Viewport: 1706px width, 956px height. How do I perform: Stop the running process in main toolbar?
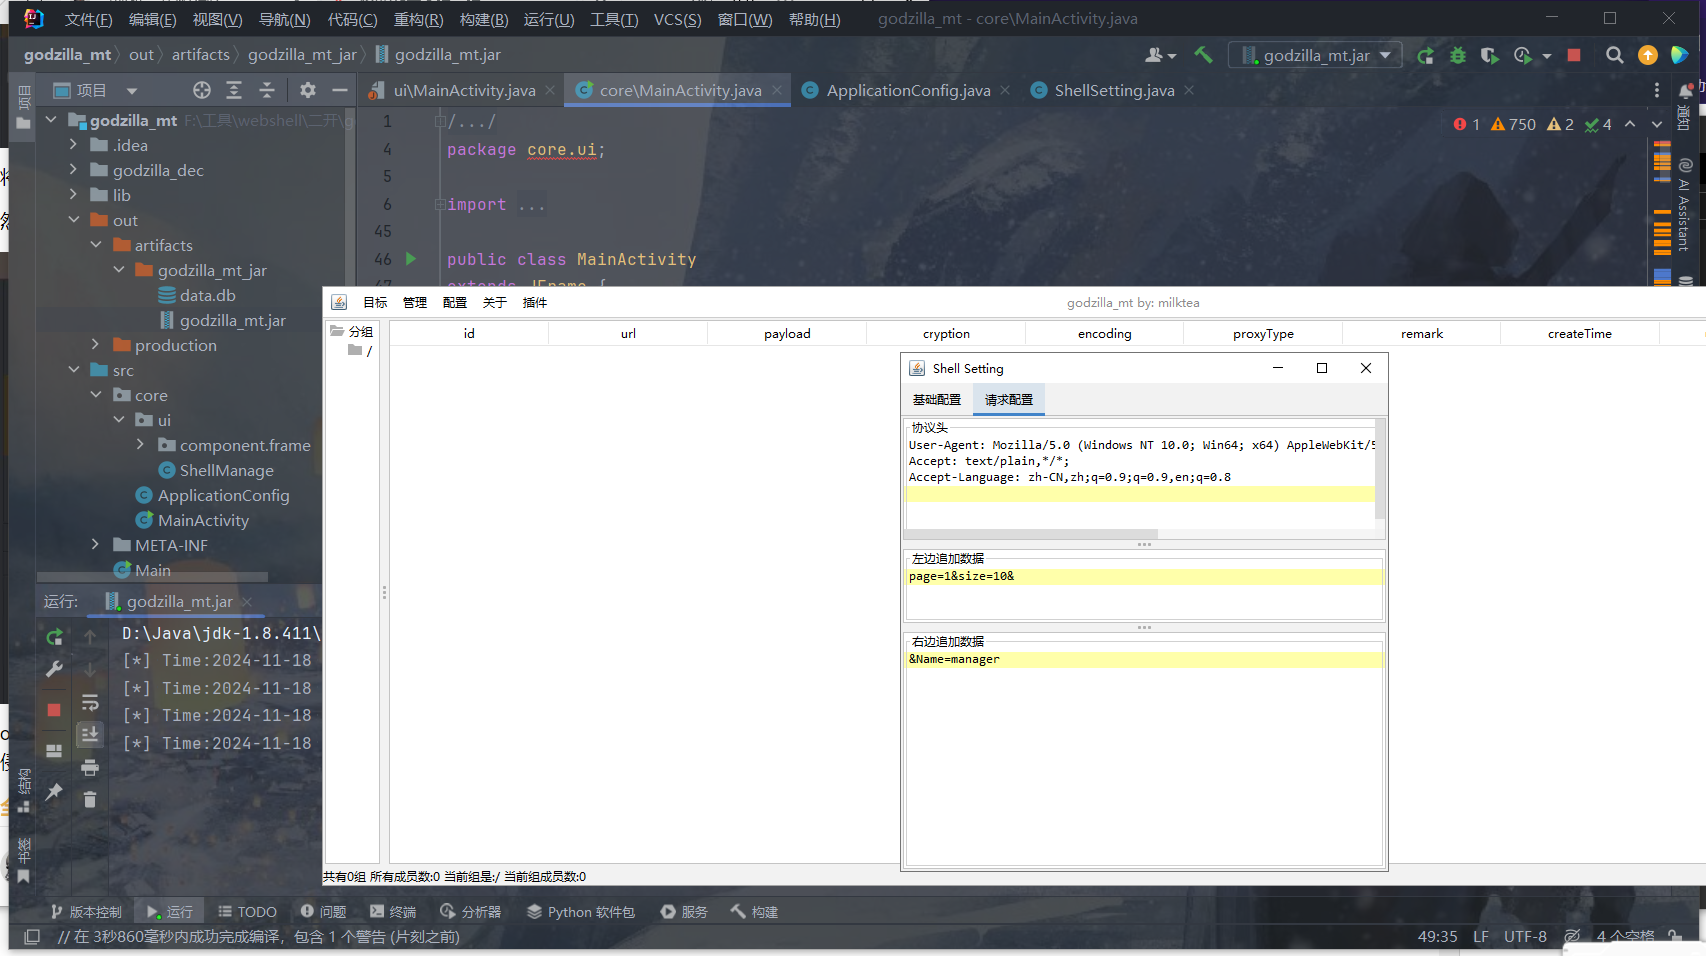[x=1574, y=56]
